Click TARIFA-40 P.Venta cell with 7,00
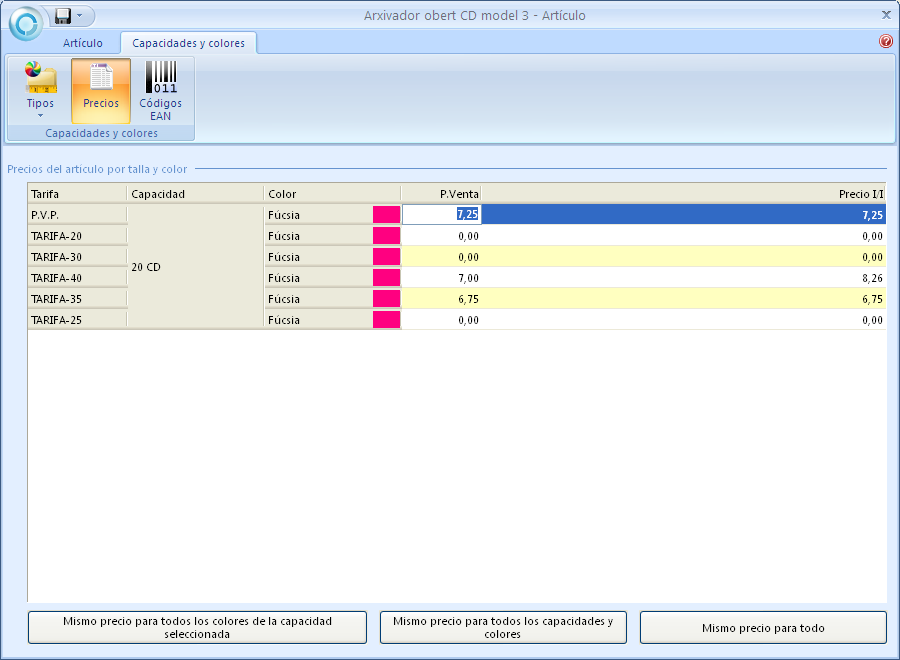The width and height of the screenshot is (900, 660). click(441, 278)
